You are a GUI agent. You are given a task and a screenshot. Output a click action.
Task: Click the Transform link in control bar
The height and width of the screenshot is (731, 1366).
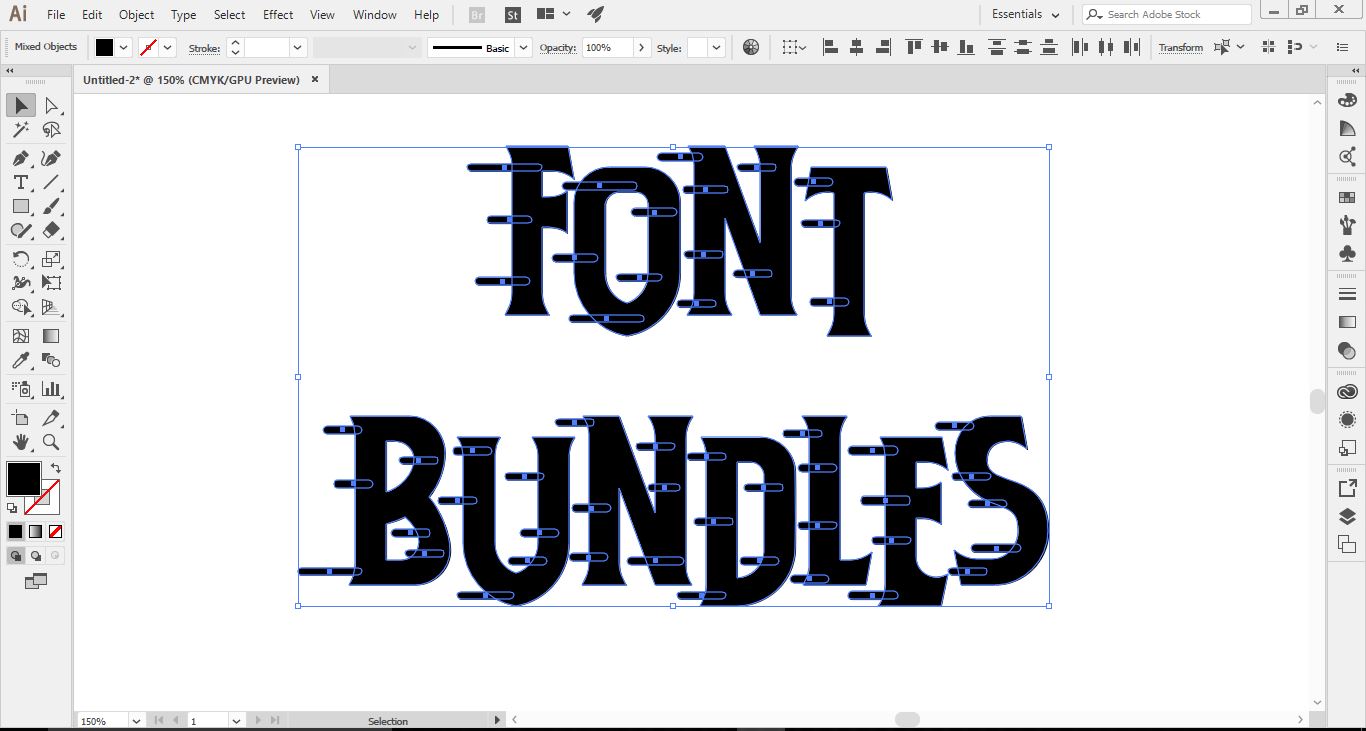point(1181,47)
